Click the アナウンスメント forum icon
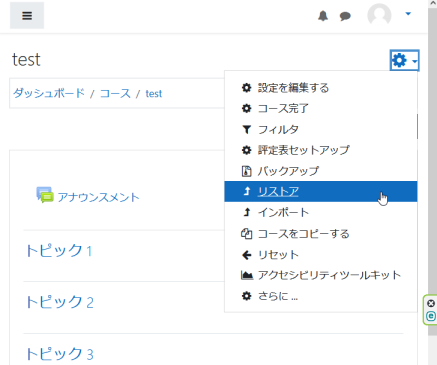The image size is (437, 365). 45,195
